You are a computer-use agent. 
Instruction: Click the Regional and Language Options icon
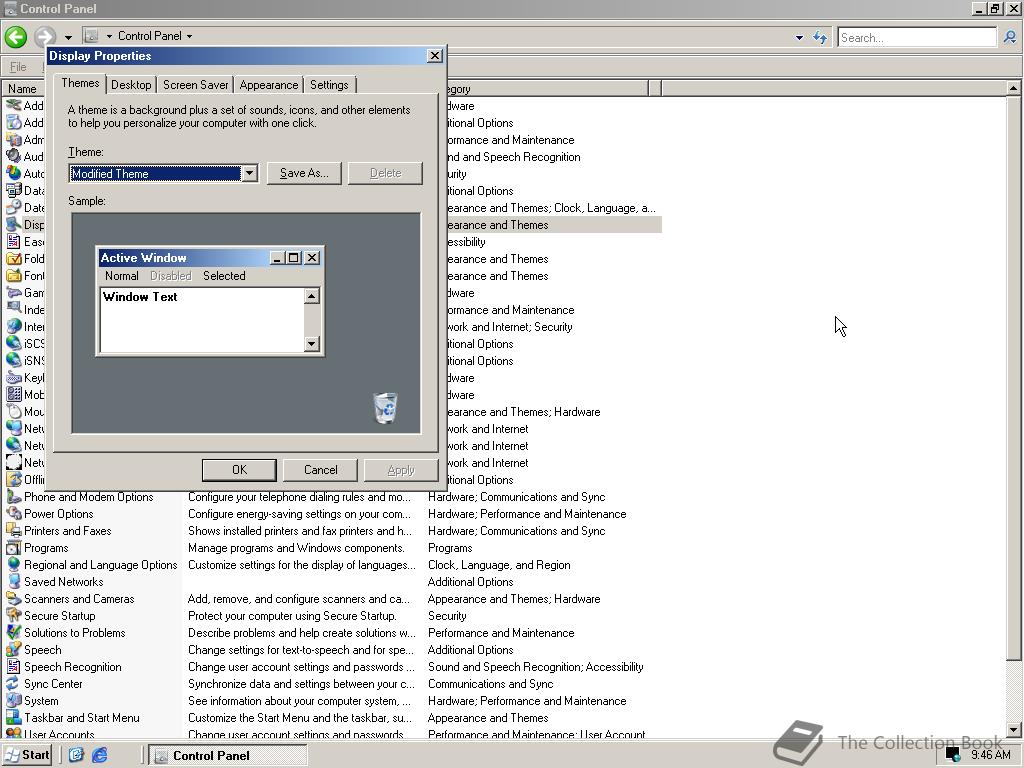coord(13,565)
